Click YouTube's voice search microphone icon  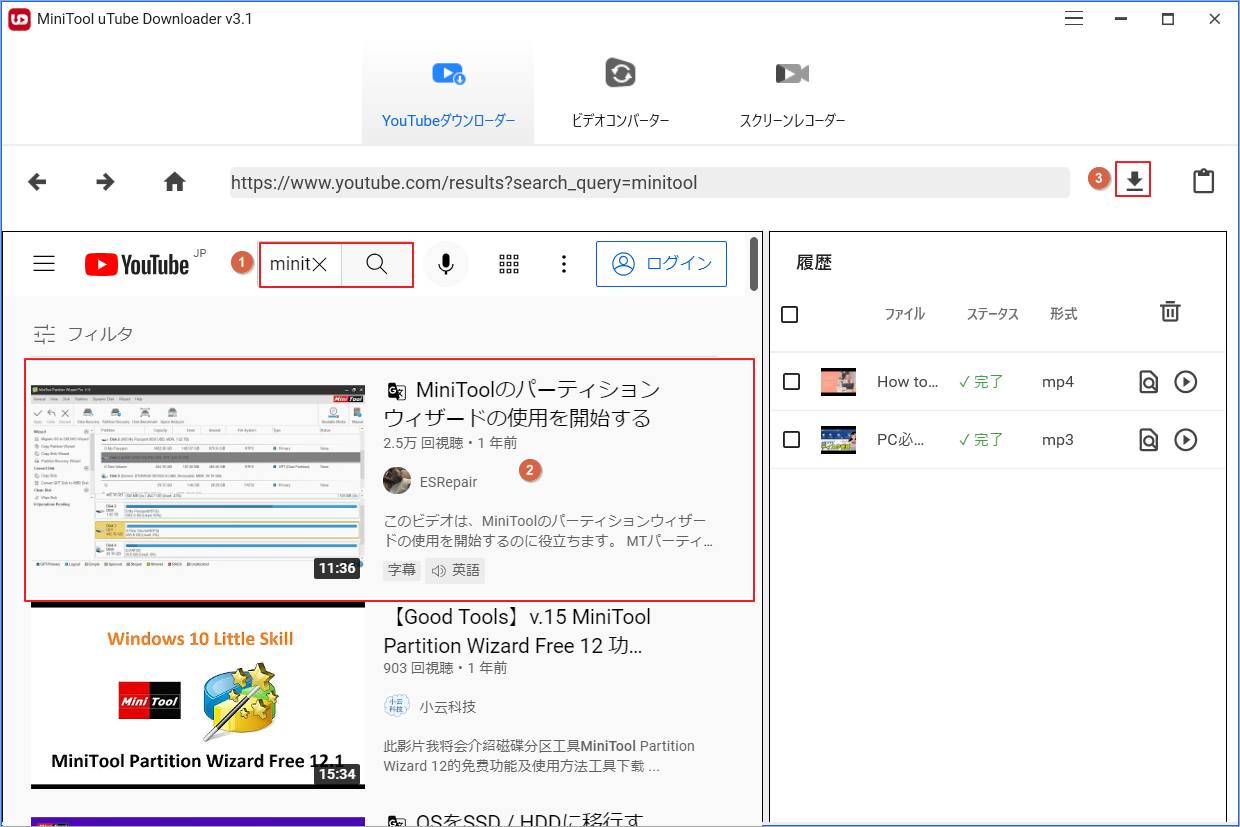tap(446, 264)
